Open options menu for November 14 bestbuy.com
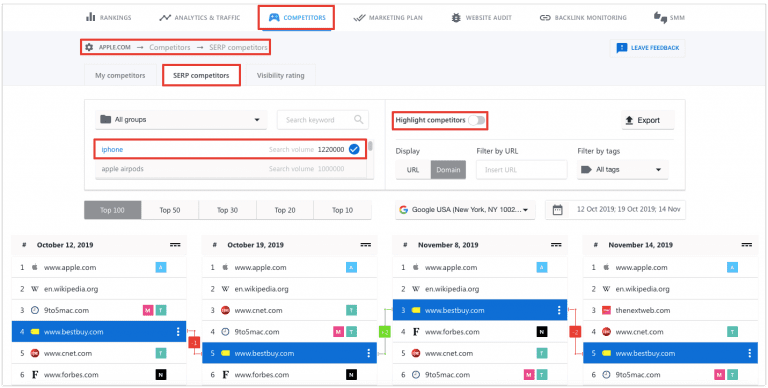The width and height of the screenshot is (768, 388). tap(749, 353)
